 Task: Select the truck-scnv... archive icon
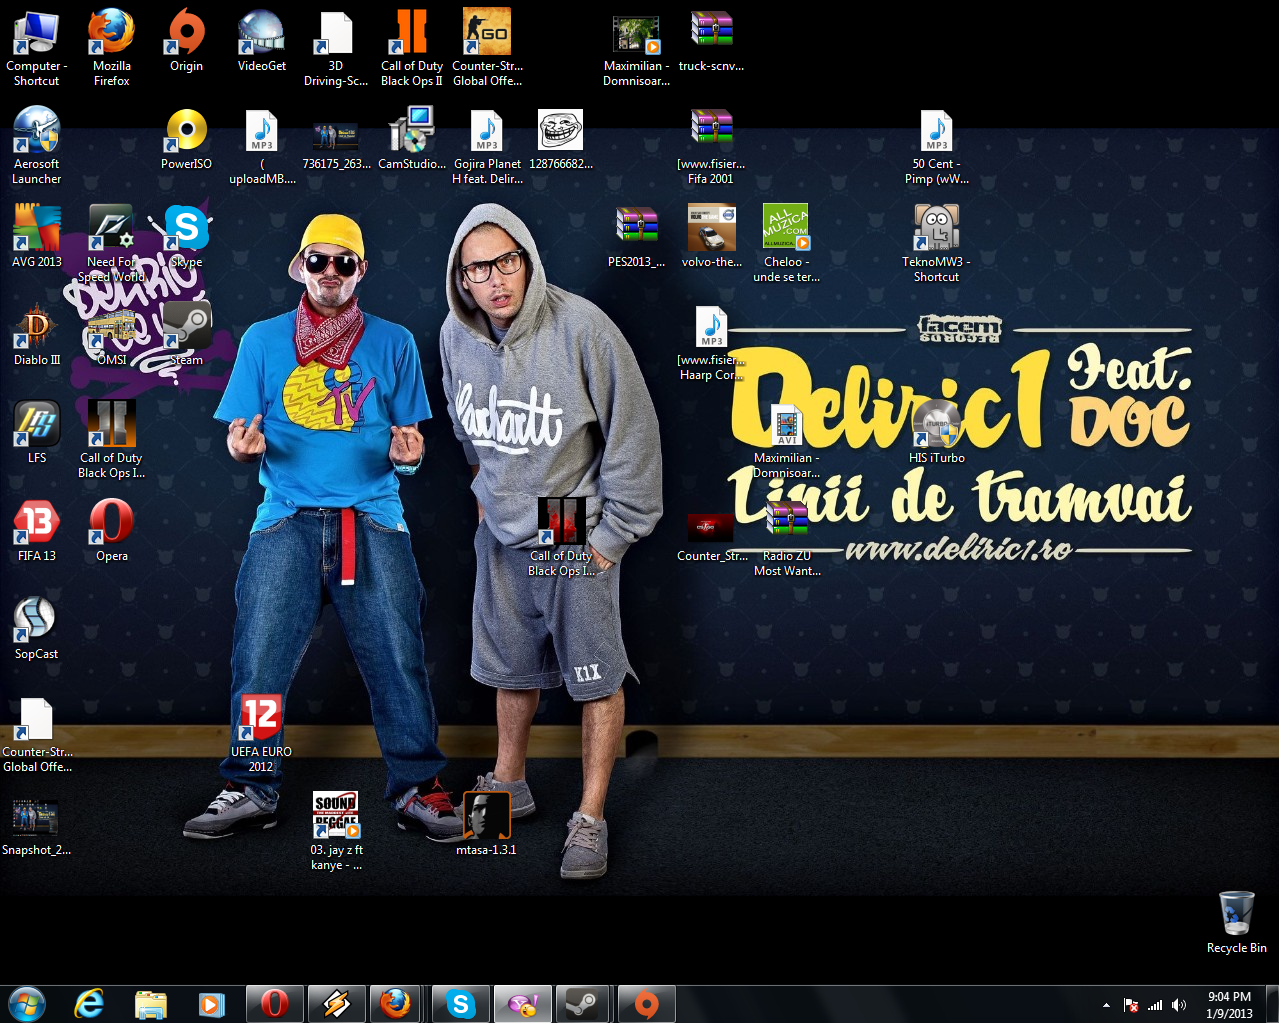point(711,40)
